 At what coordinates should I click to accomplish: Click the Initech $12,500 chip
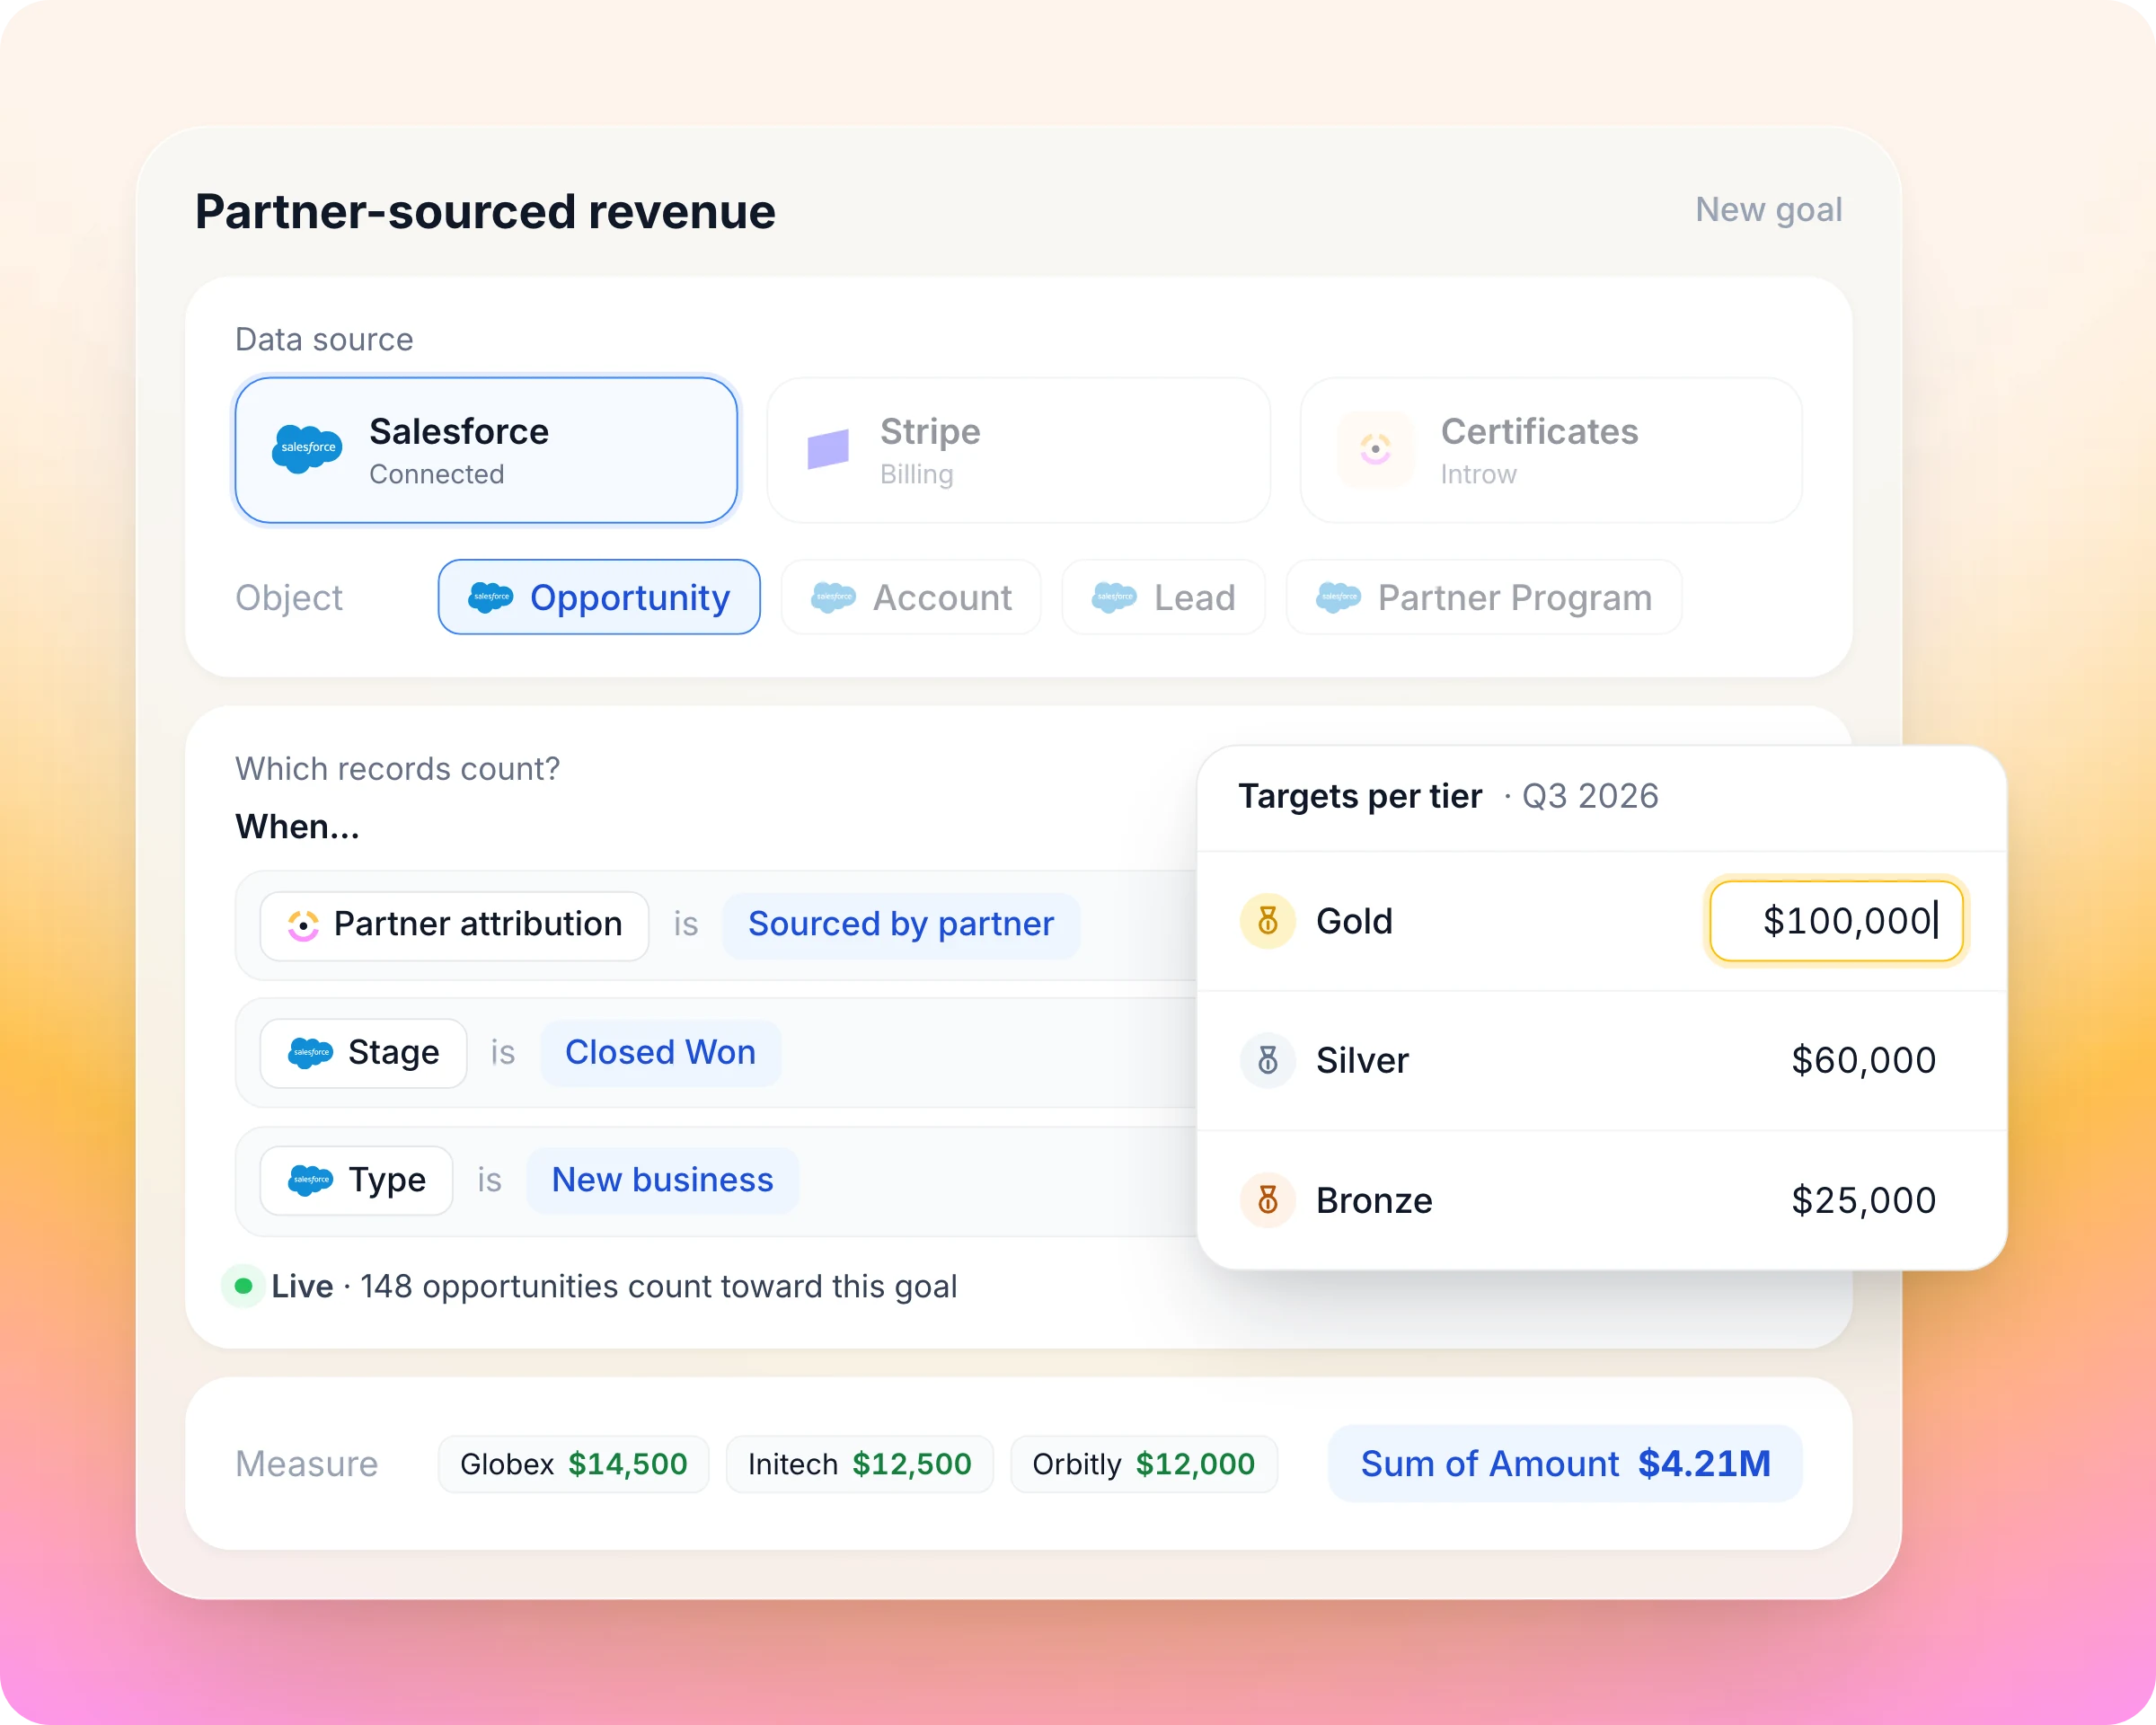coord(859,1464)
